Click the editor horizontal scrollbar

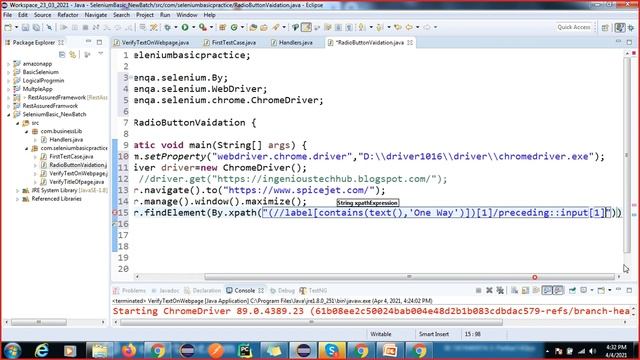[409, 277]
